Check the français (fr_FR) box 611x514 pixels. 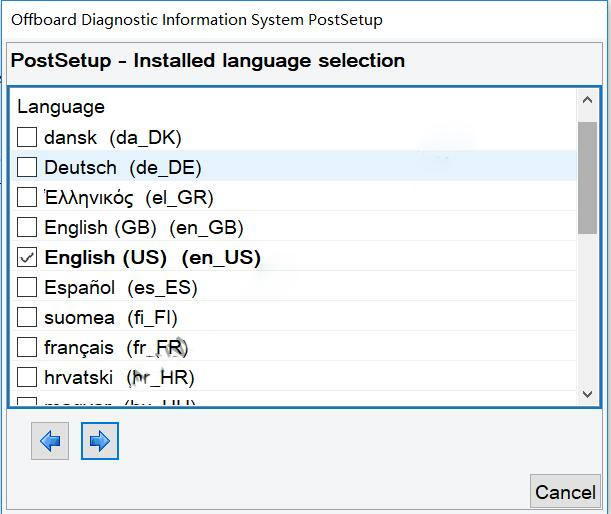click(28, 347)
